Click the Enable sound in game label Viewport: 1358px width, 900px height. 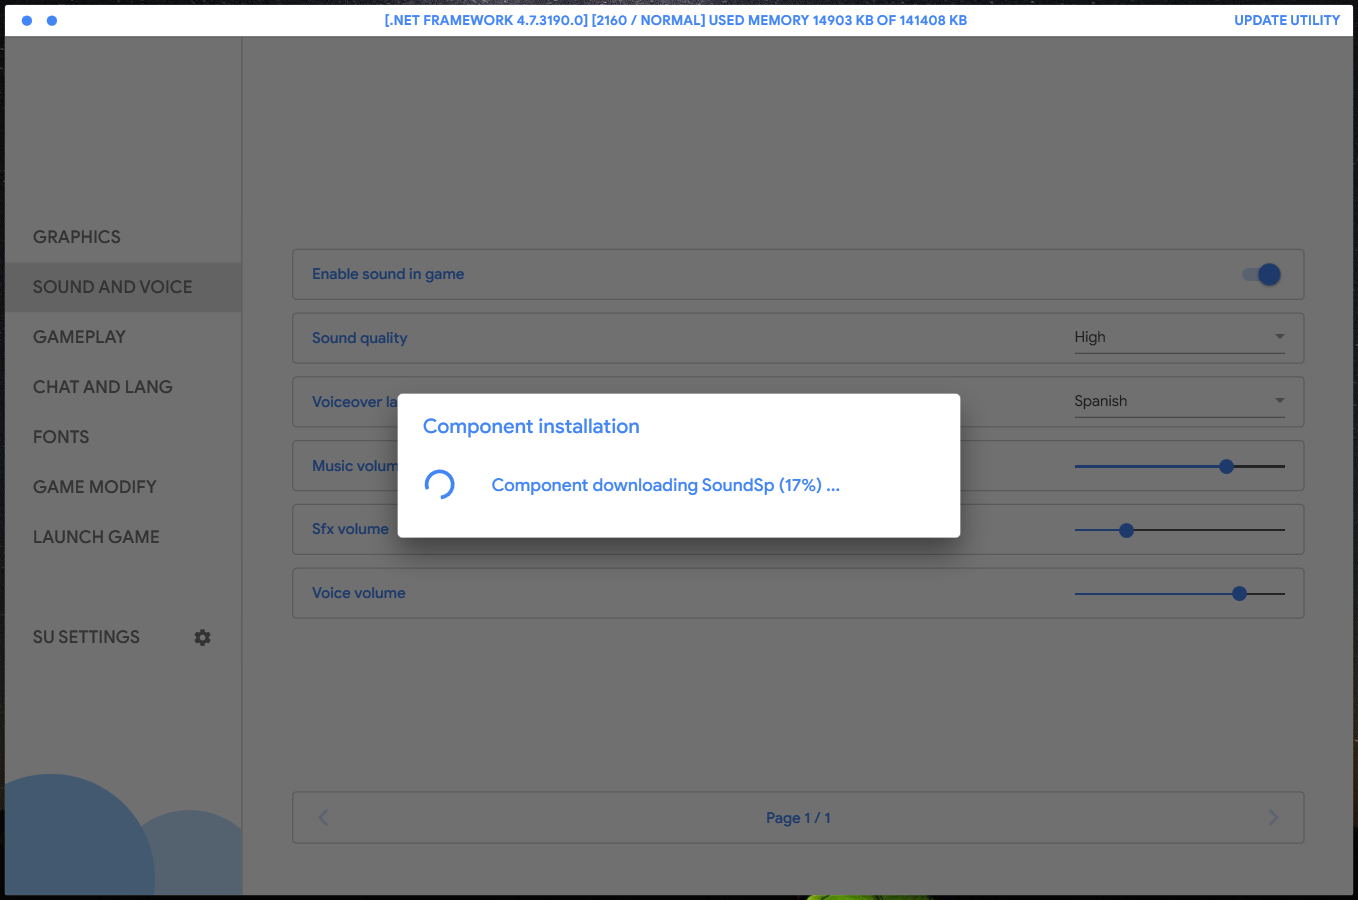pos(388,274)
